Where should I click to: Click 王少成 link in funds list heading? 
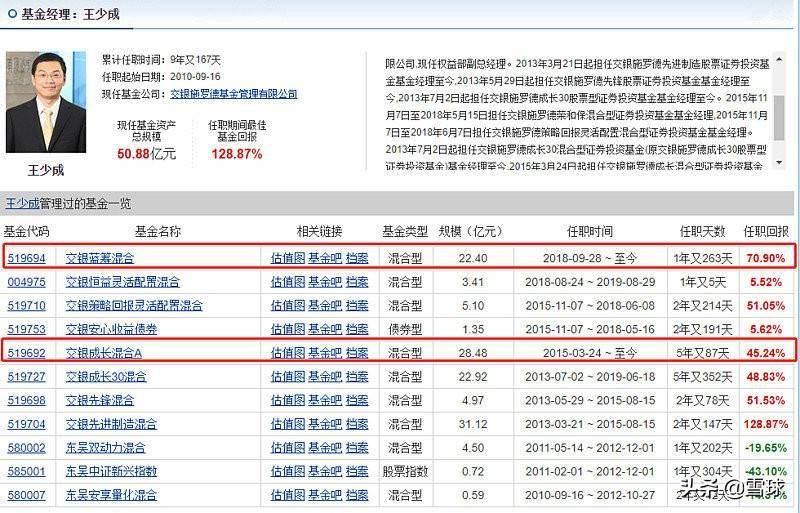[22, 204]
